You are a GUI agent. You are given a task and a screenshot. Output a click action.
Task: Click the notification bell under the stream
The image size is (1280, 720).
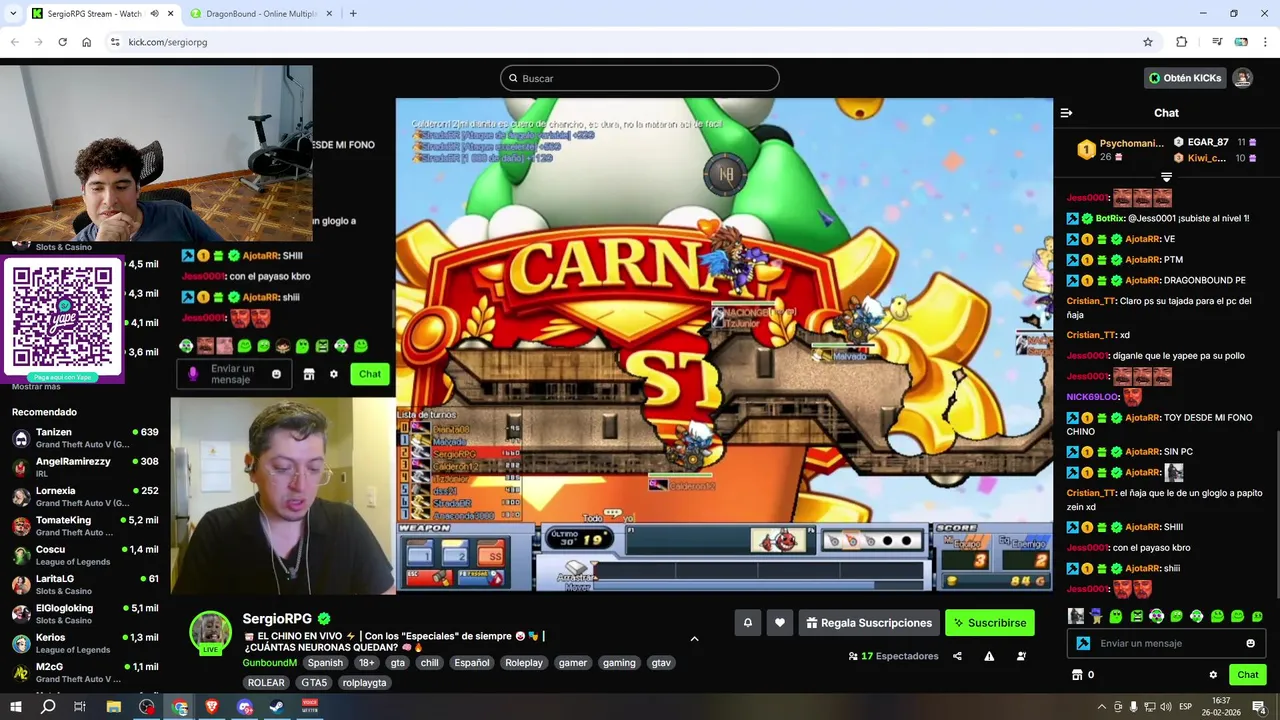point(747,623)
